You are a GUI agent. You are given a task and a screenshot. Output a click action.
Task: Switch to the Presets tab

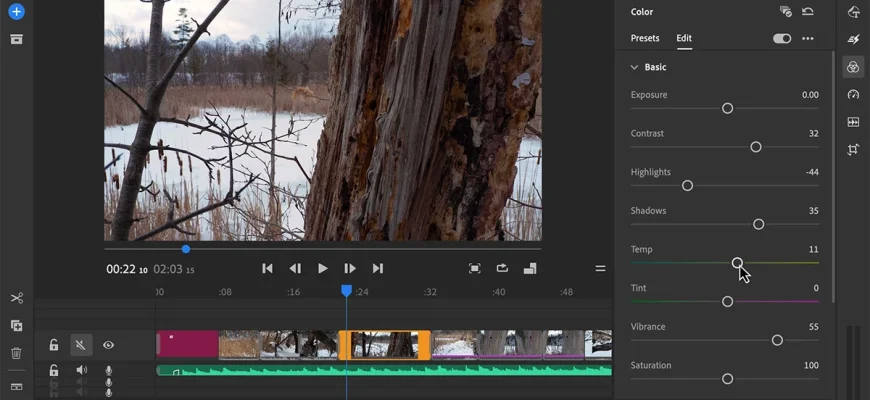point(645,38)
